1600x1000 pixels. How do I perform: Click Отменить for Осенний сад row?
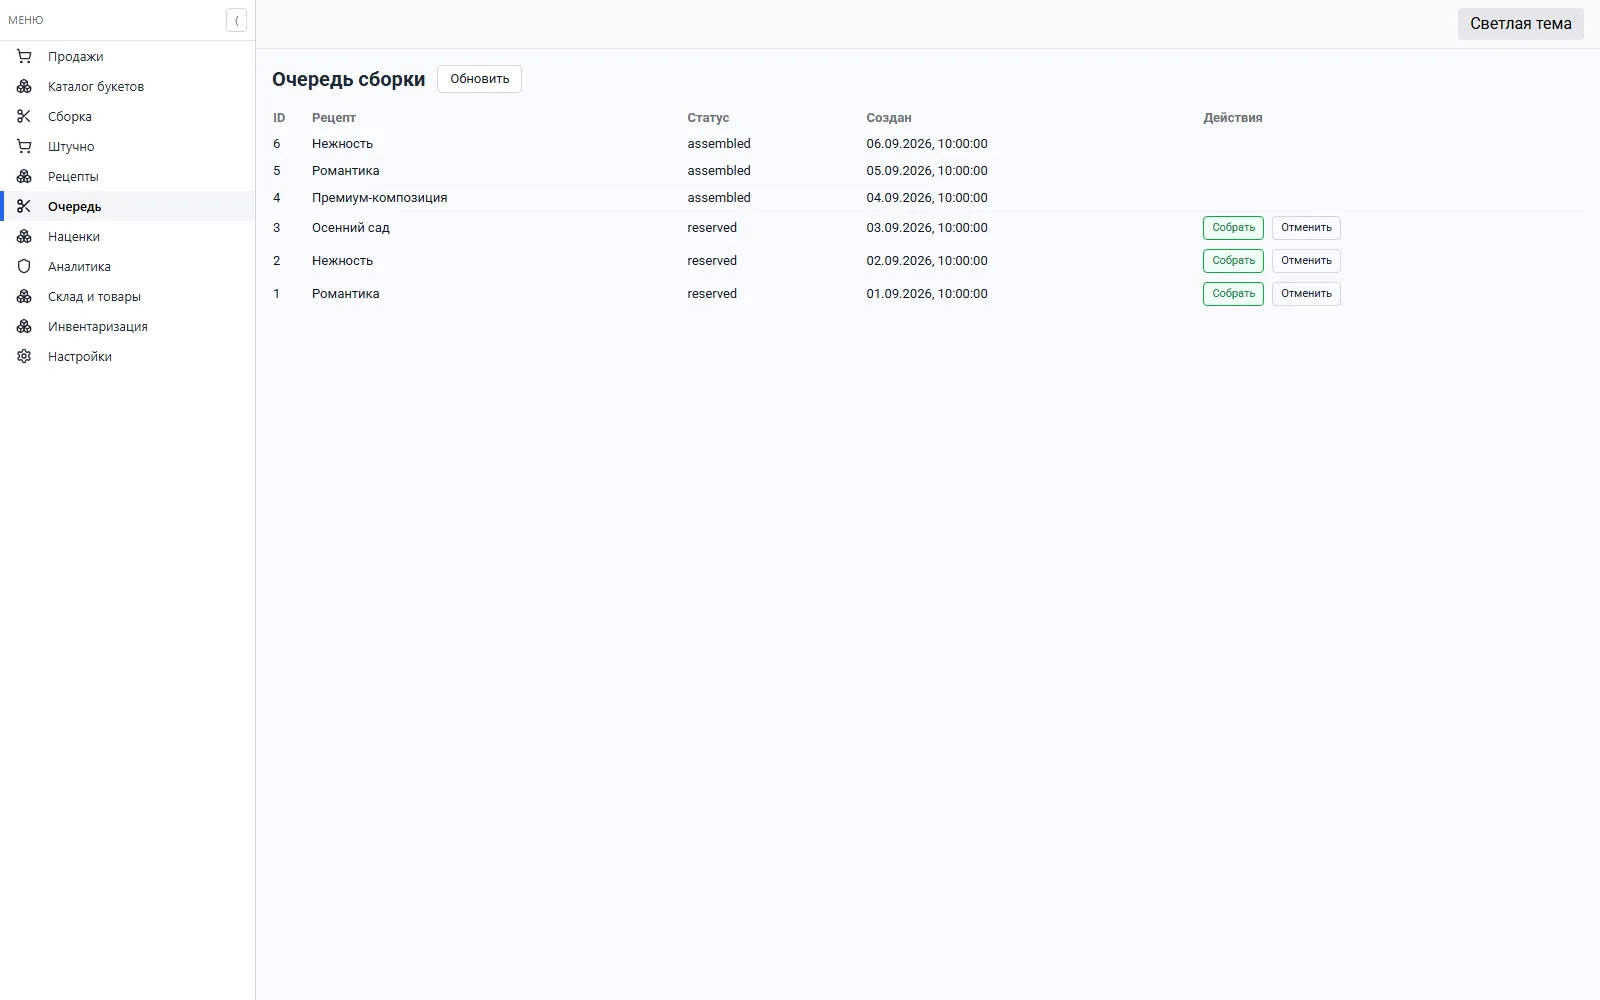coord(1306,228)
